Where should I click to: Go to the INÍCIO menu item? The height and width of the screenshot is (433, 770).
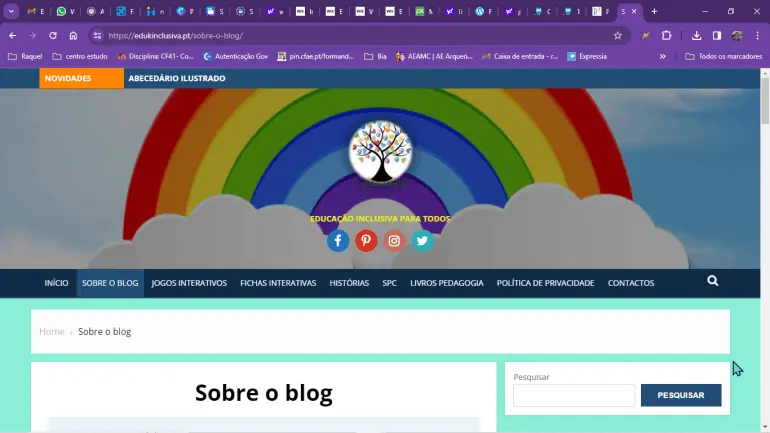(x=56, y=283)
